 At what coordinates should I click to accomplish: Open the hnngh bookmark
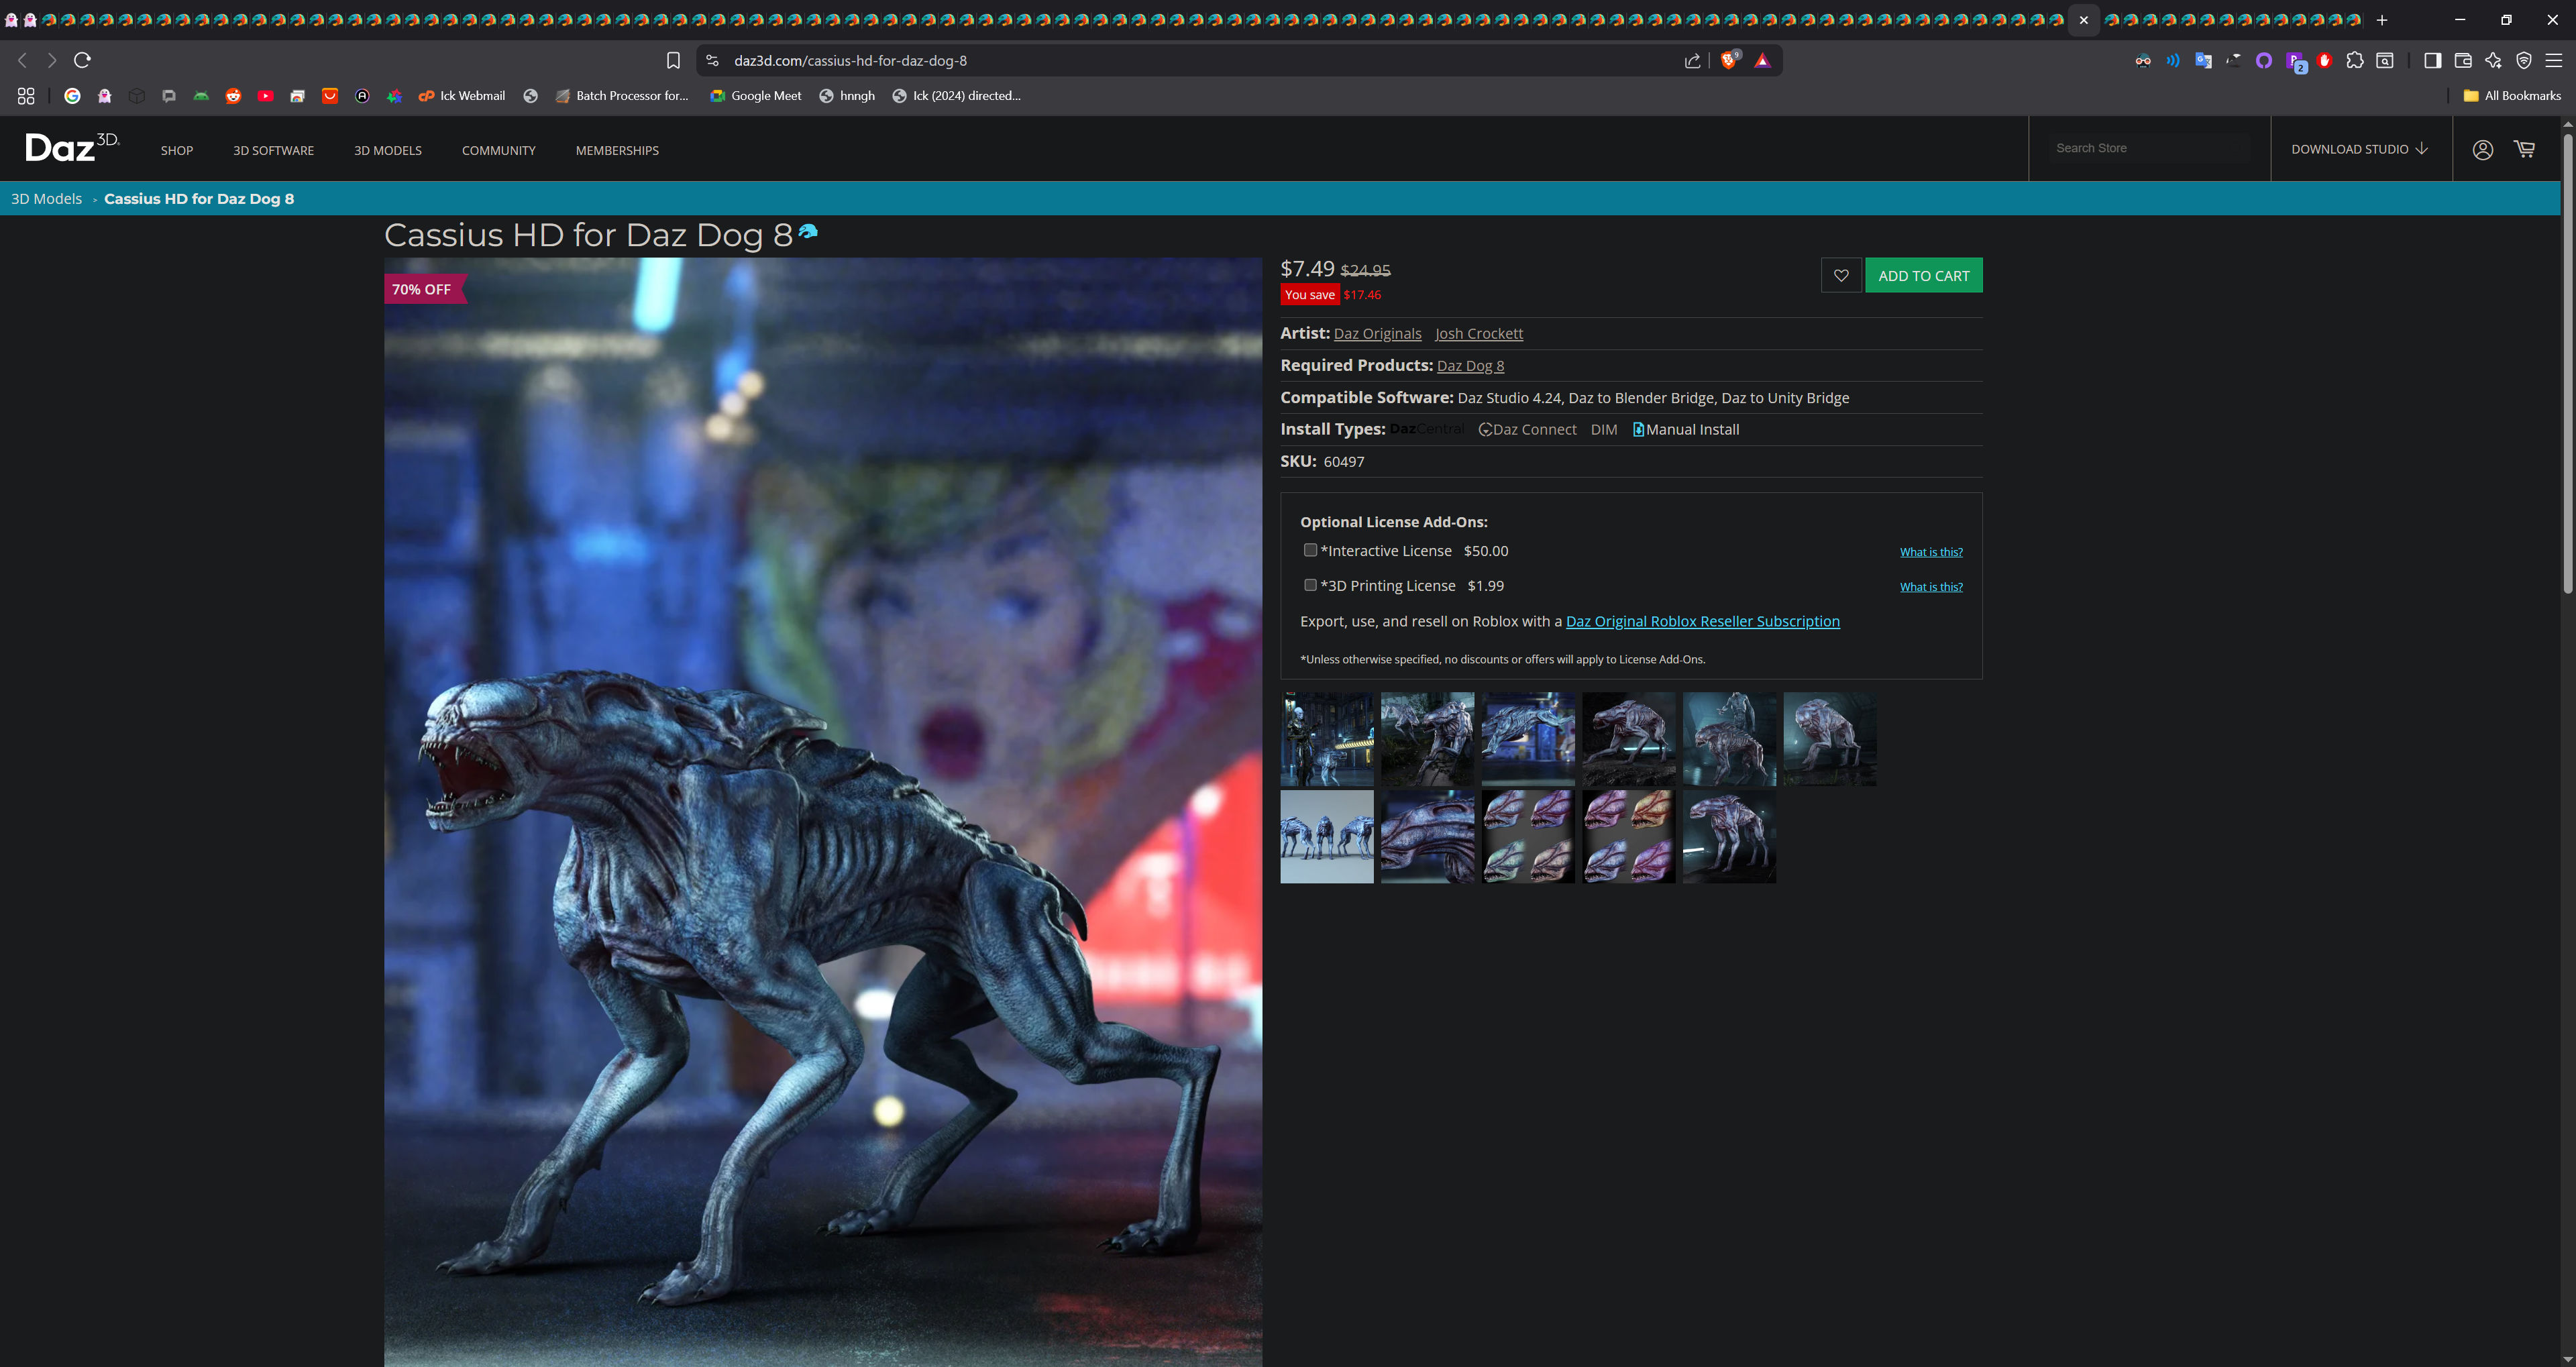point(847,96)
